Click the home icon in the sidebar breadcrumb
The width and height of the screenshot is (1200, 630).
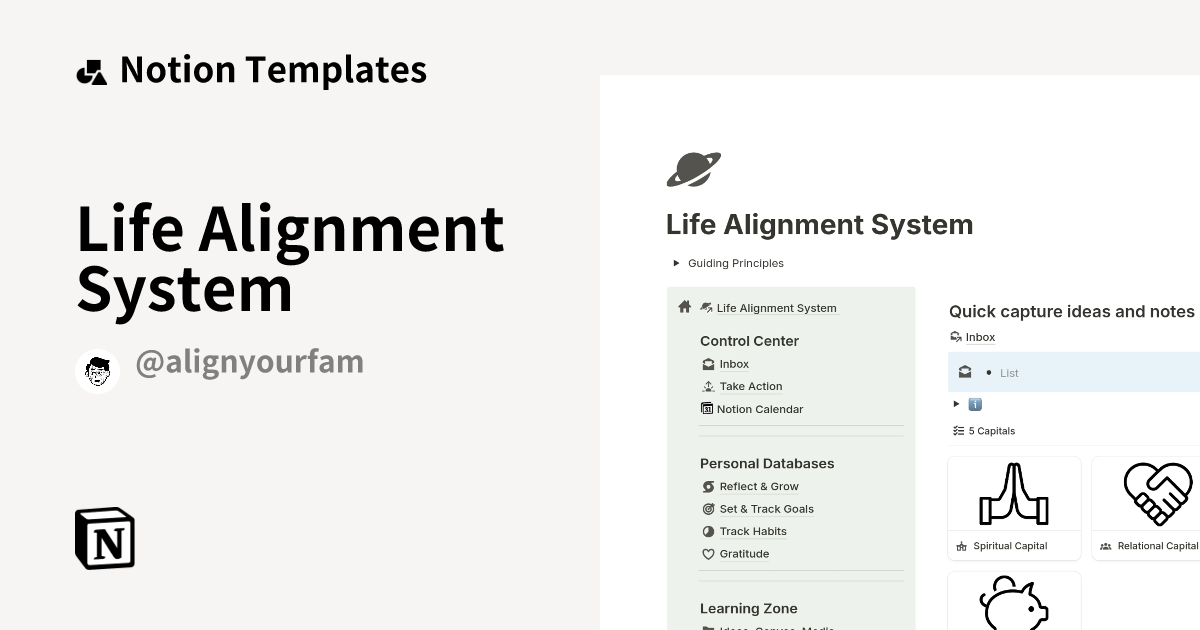(x=684, y=307)
